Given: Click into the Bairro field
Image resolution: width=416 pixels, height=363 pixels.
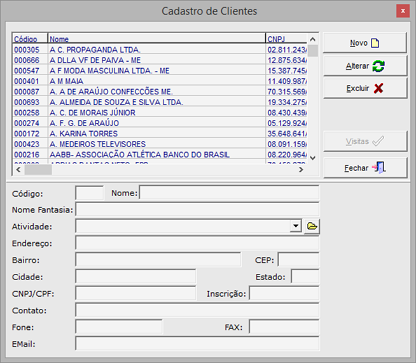Looking at the screenshot, I should click(158, 260).
